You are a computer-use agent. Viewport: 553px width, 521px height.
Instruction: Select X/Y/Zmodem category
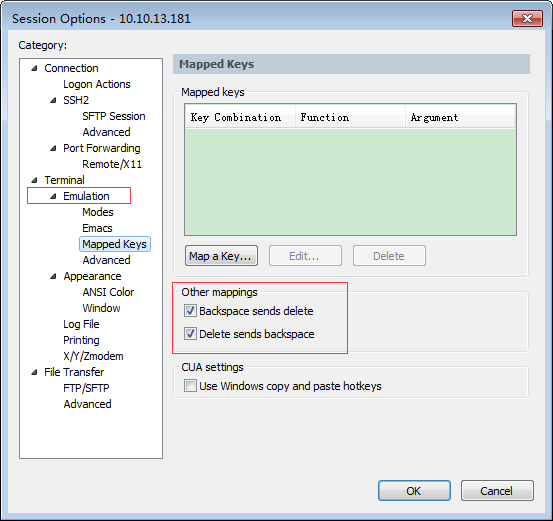(93, 356)
